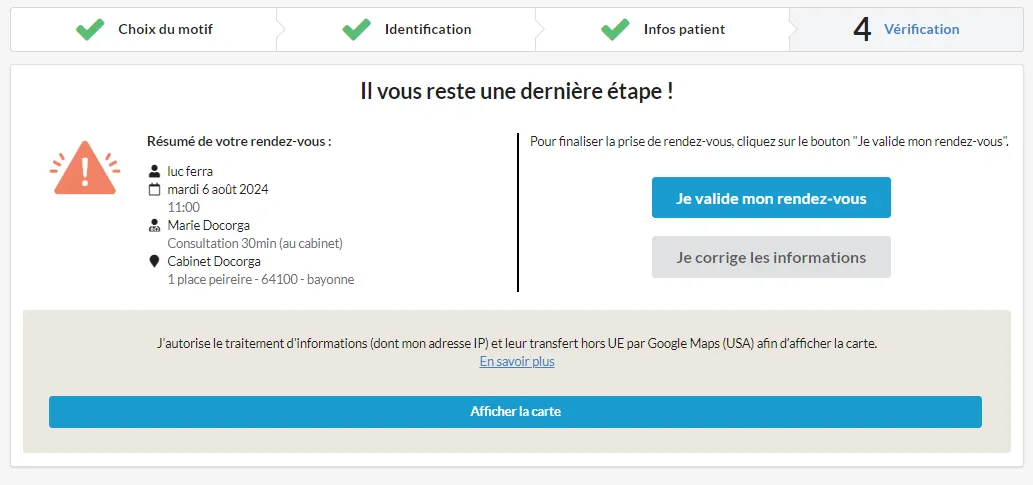This screenshot has width=1033, height=485.
Task: Click green checkmark on Infos patient step
Action: point(615,29)
